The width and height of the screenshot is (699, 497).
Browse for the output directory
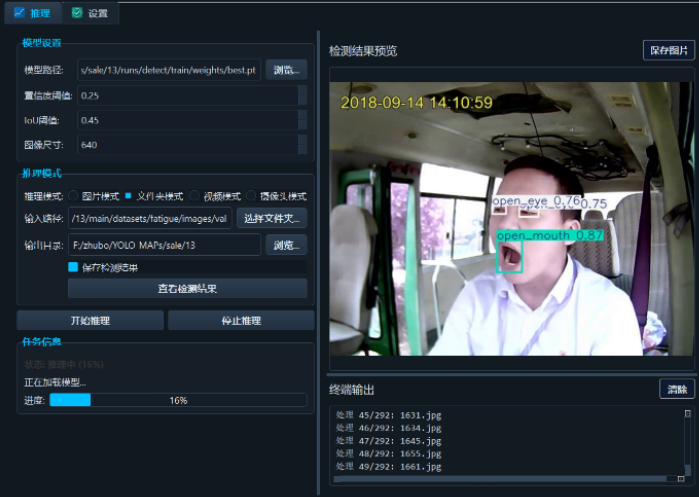tap(286, 245)
